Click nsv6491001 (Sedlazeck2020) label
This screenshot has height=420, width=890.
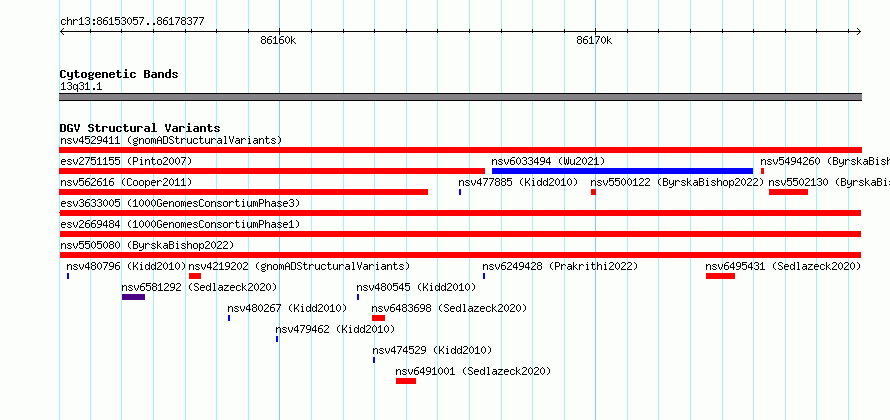tap(473, 372)
